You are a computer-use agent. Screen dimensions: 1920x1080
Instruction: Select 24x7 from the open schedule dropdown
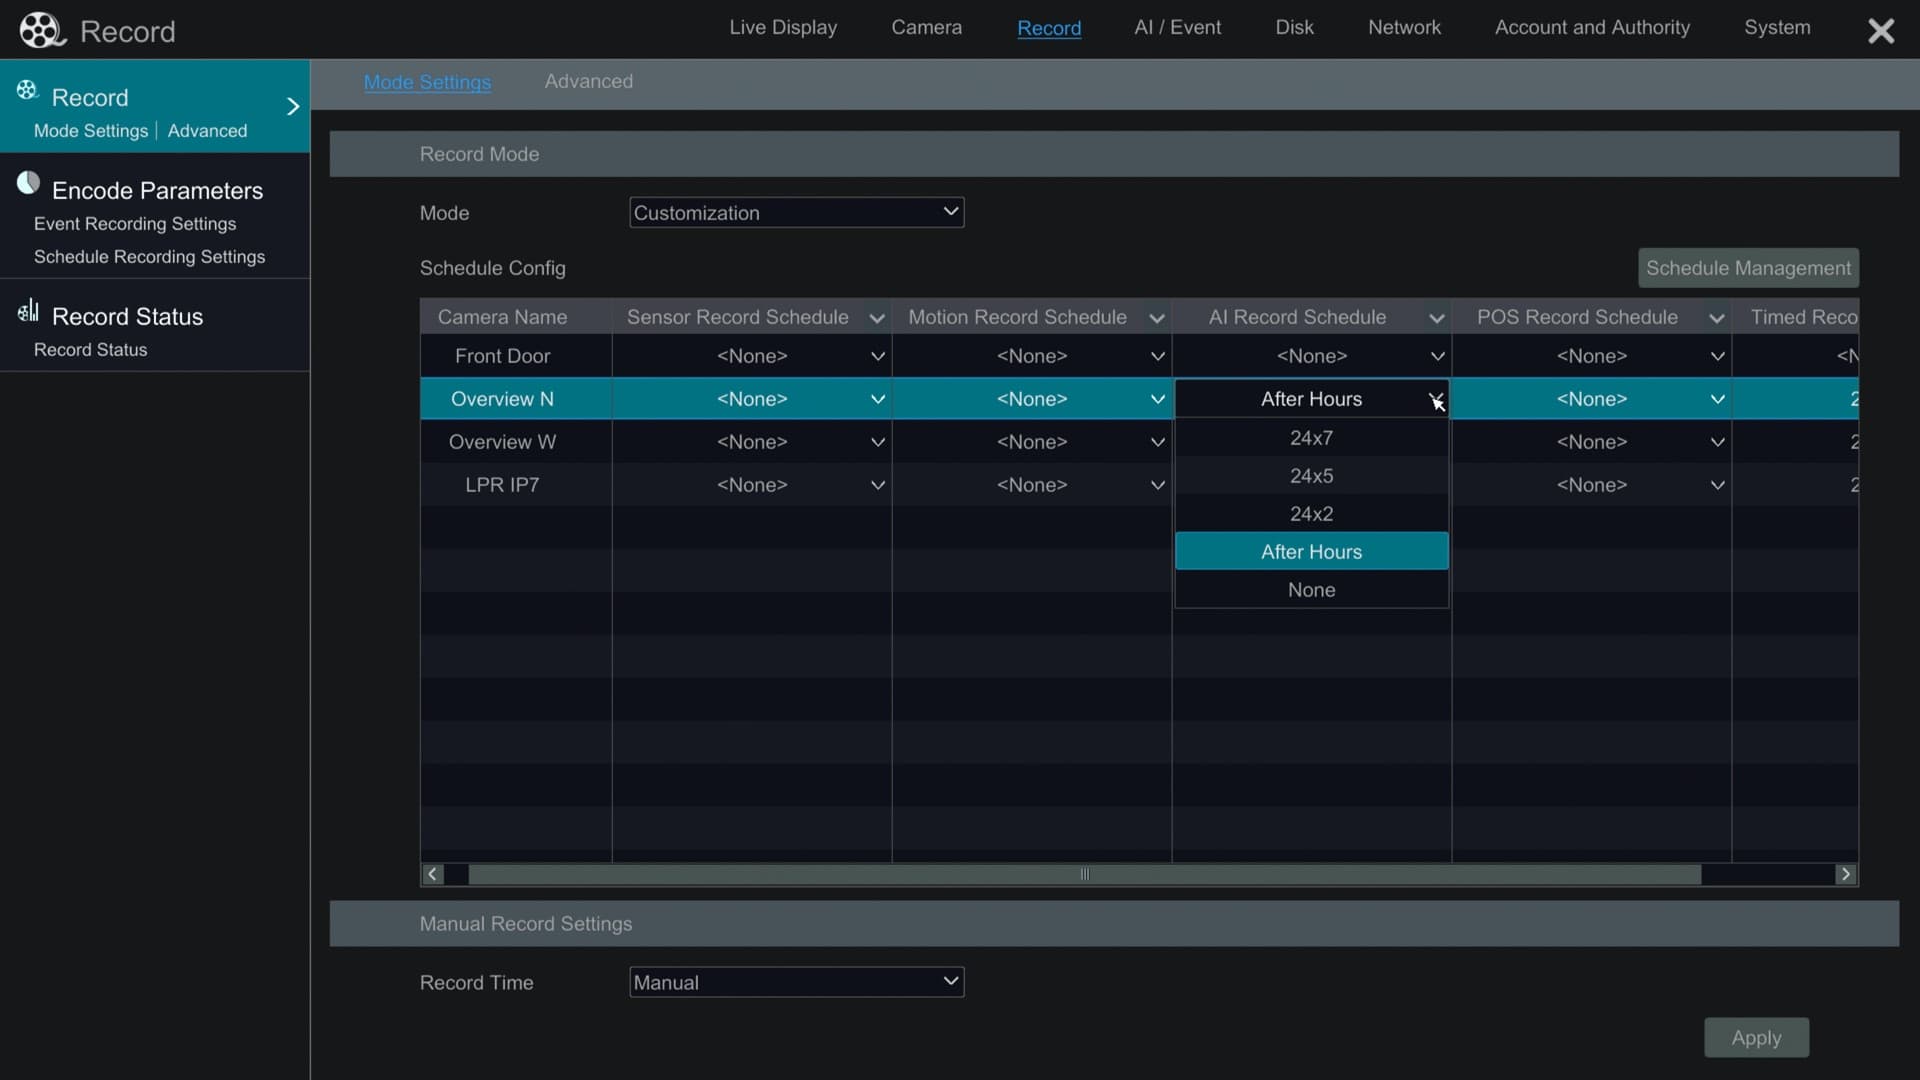1311,437
